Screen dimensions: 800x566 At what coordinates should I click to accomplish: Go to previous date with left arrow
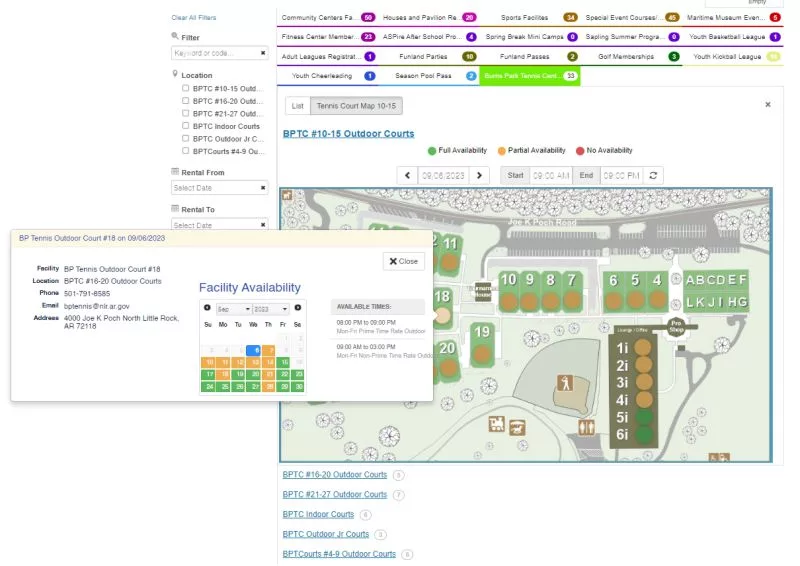(407, 175)
